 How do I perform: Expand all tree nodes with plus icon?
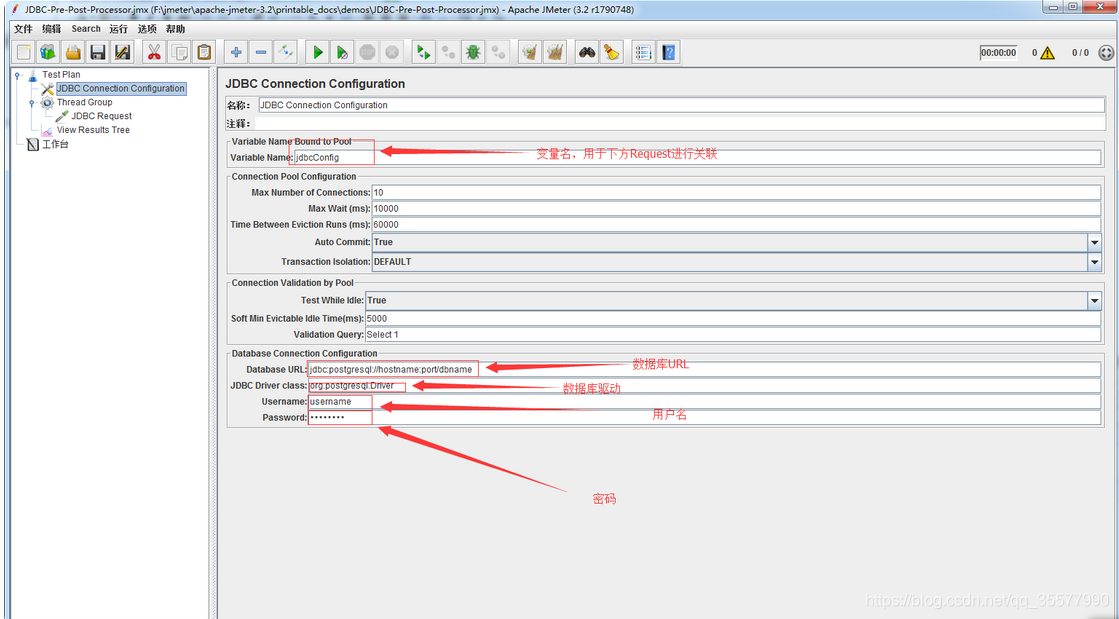pyautogui.click(x=236, y=52)
